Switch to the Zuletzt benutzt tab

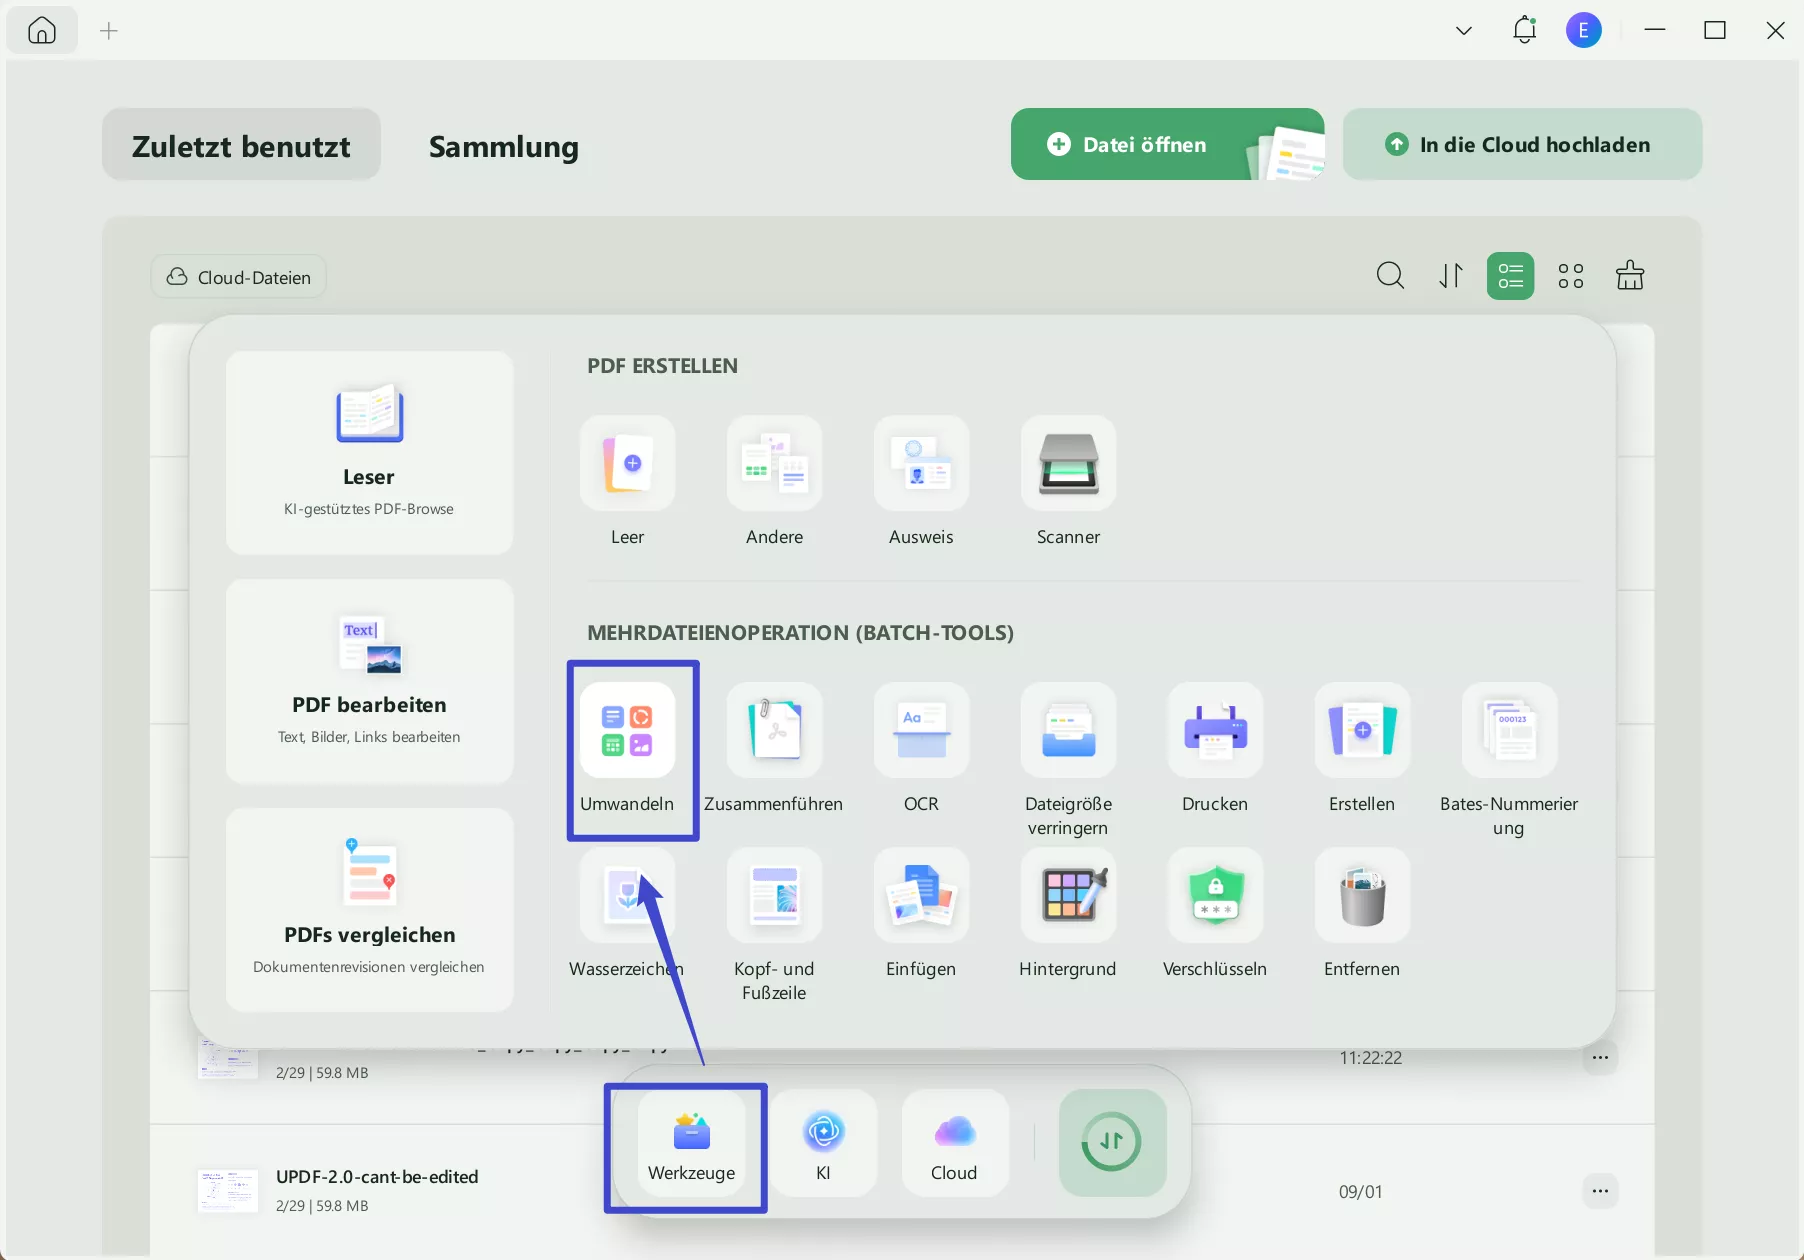(241, 145)
